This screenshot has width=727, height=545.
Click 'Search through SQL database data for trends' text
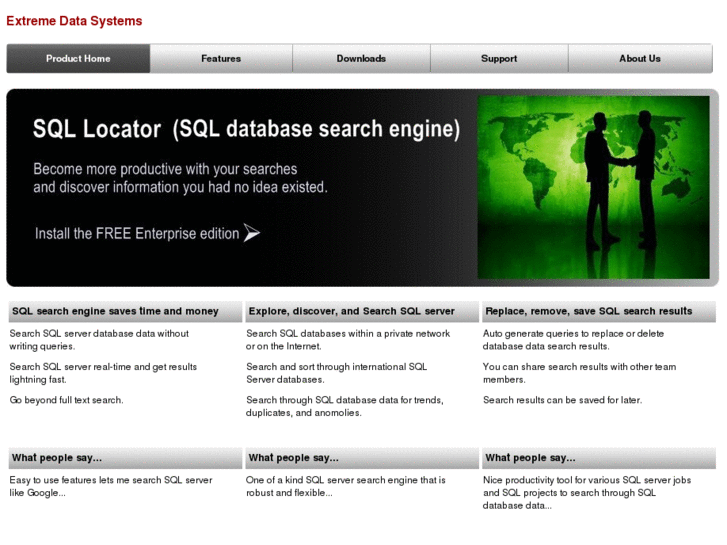pos(344,406)
